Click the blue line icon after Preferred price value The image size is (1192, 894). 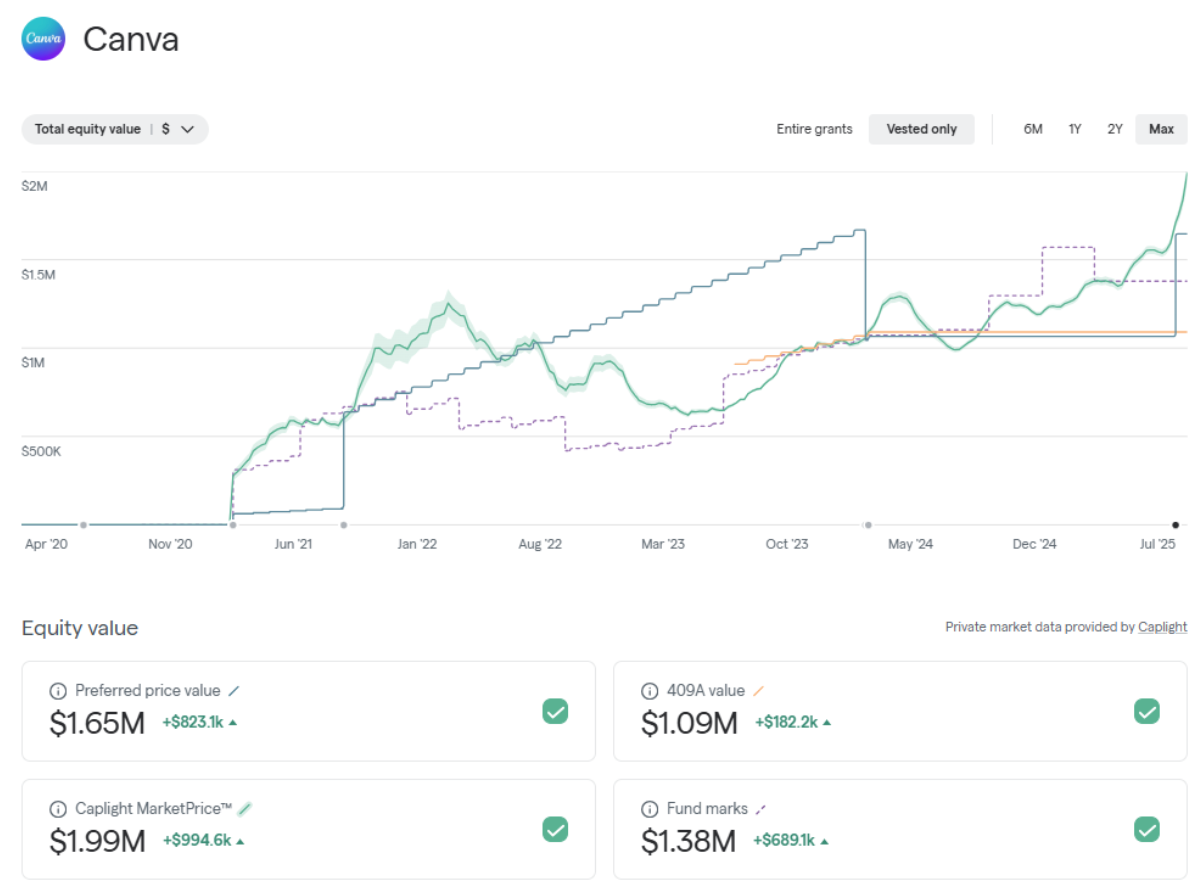pos(234,690)
